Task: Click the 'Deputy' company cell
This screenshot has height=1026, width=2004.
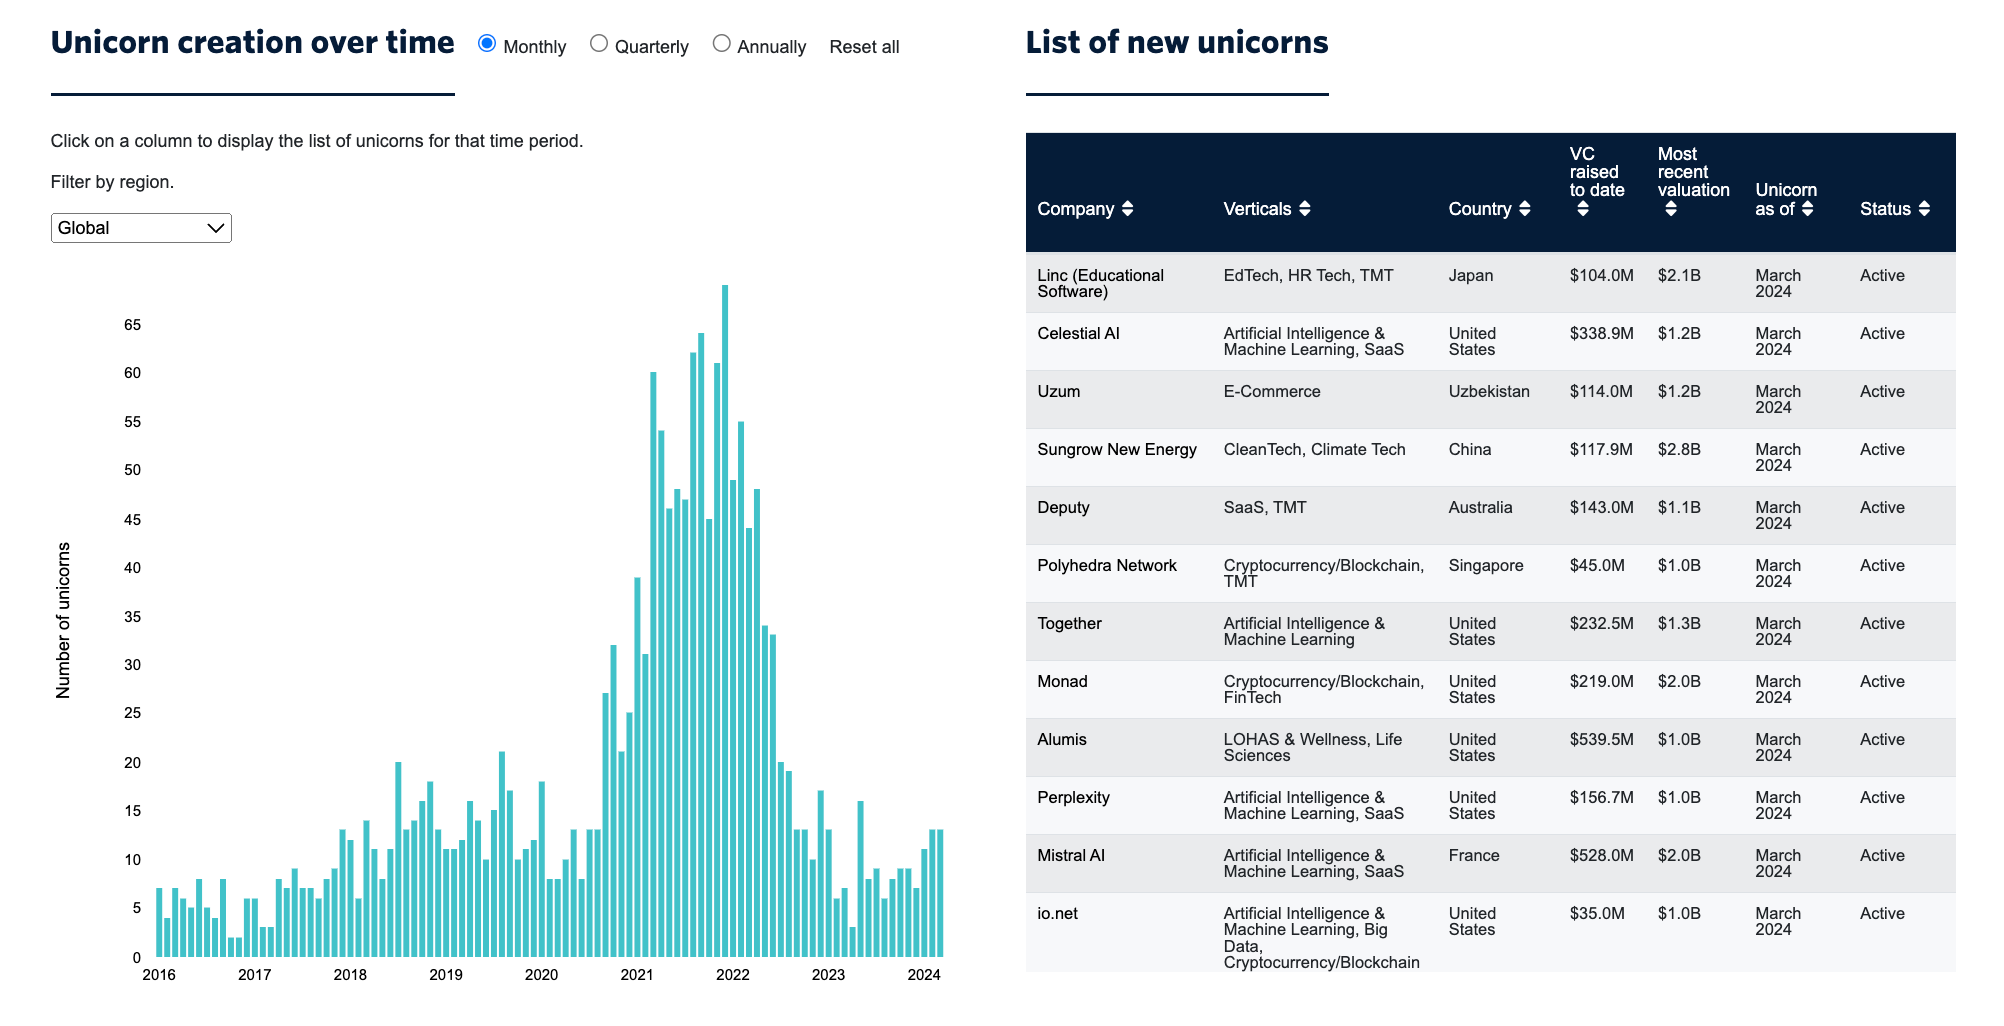Action: [1063, 508]
